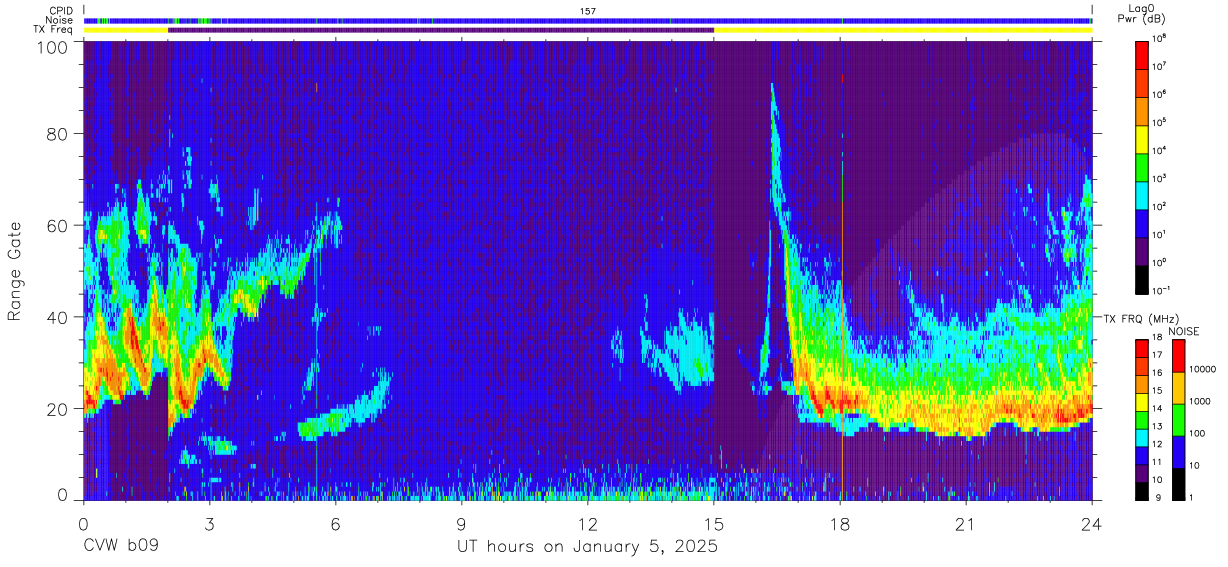Click the 'NOISE' legend title

[1185, 331]
